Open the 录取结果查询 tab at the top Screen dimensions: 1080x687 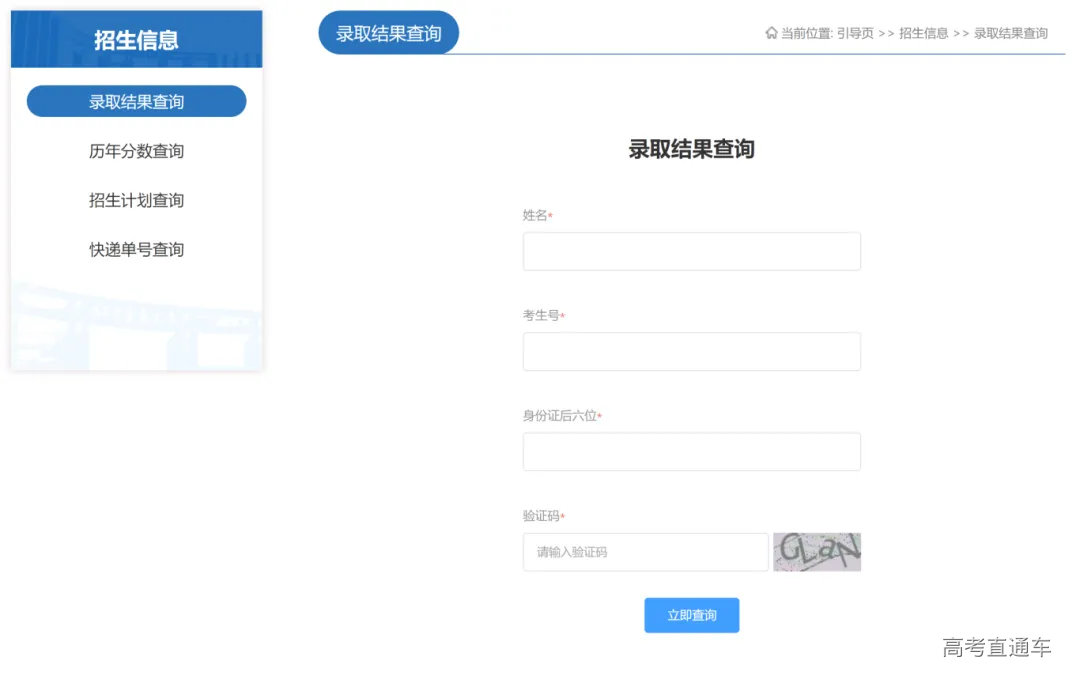388,31
